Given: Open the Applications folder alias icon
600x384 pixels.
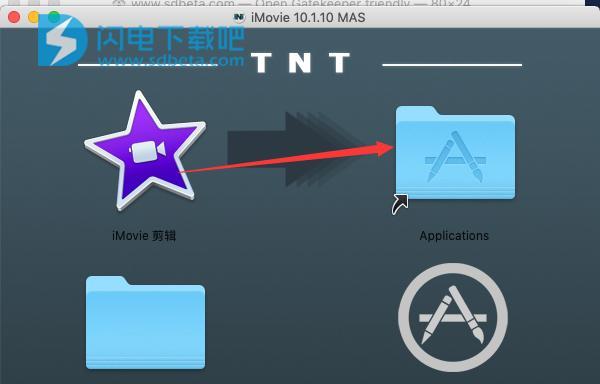Looking at the screenshot, I should click(455, 152).
